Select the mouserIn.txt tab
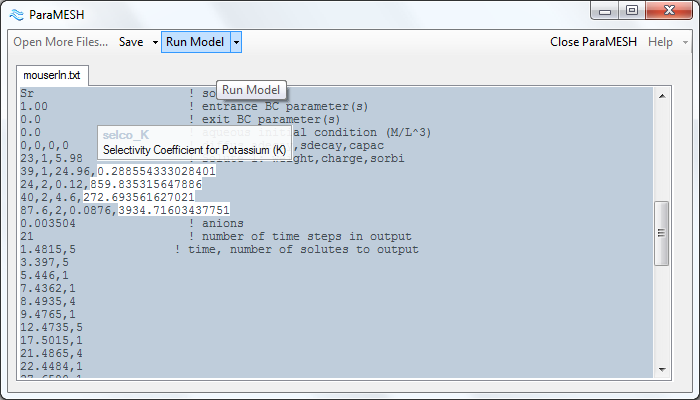Screen dimensions: 700x400 click(52, 75)
